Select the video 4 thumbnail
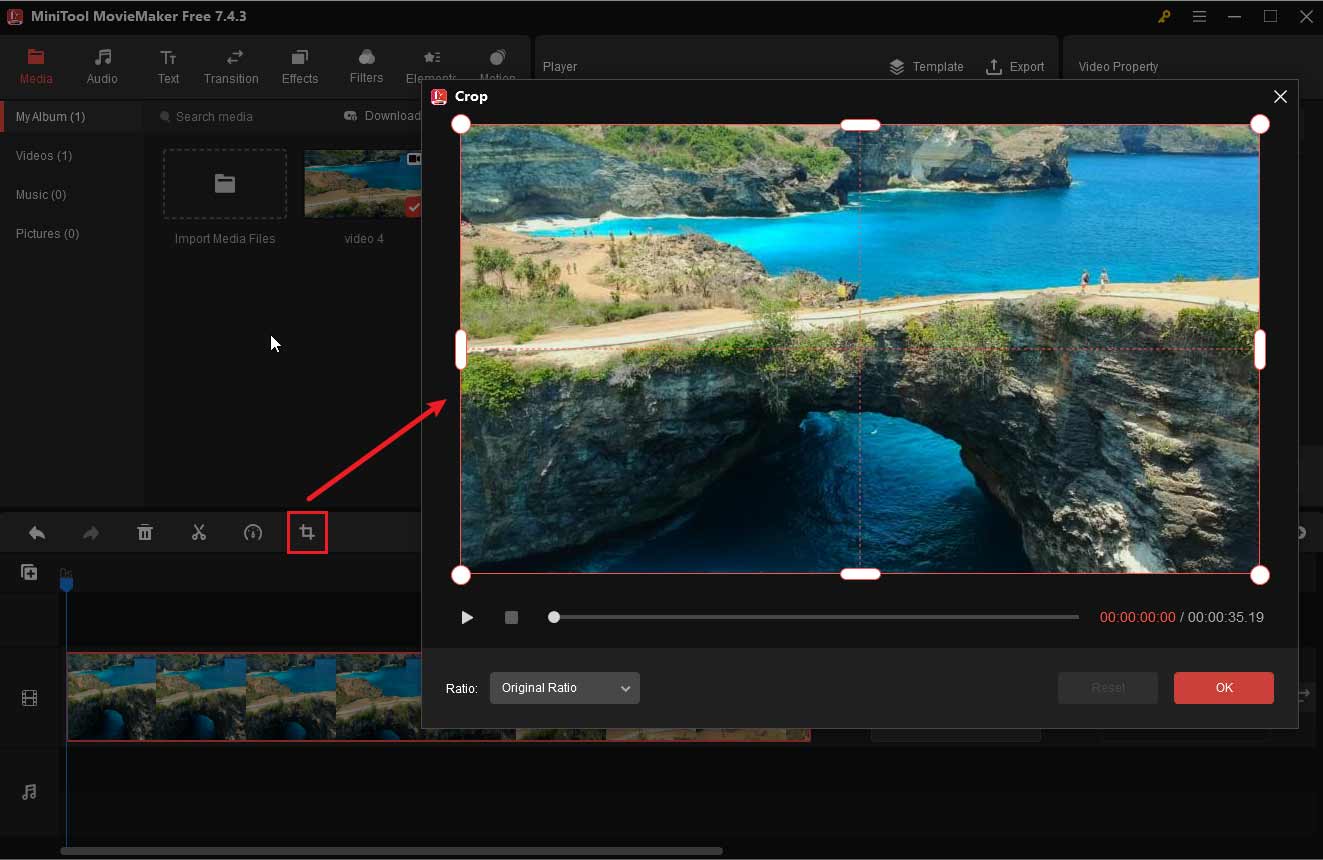The image size is (1323, 860). [x=363, y=184]
